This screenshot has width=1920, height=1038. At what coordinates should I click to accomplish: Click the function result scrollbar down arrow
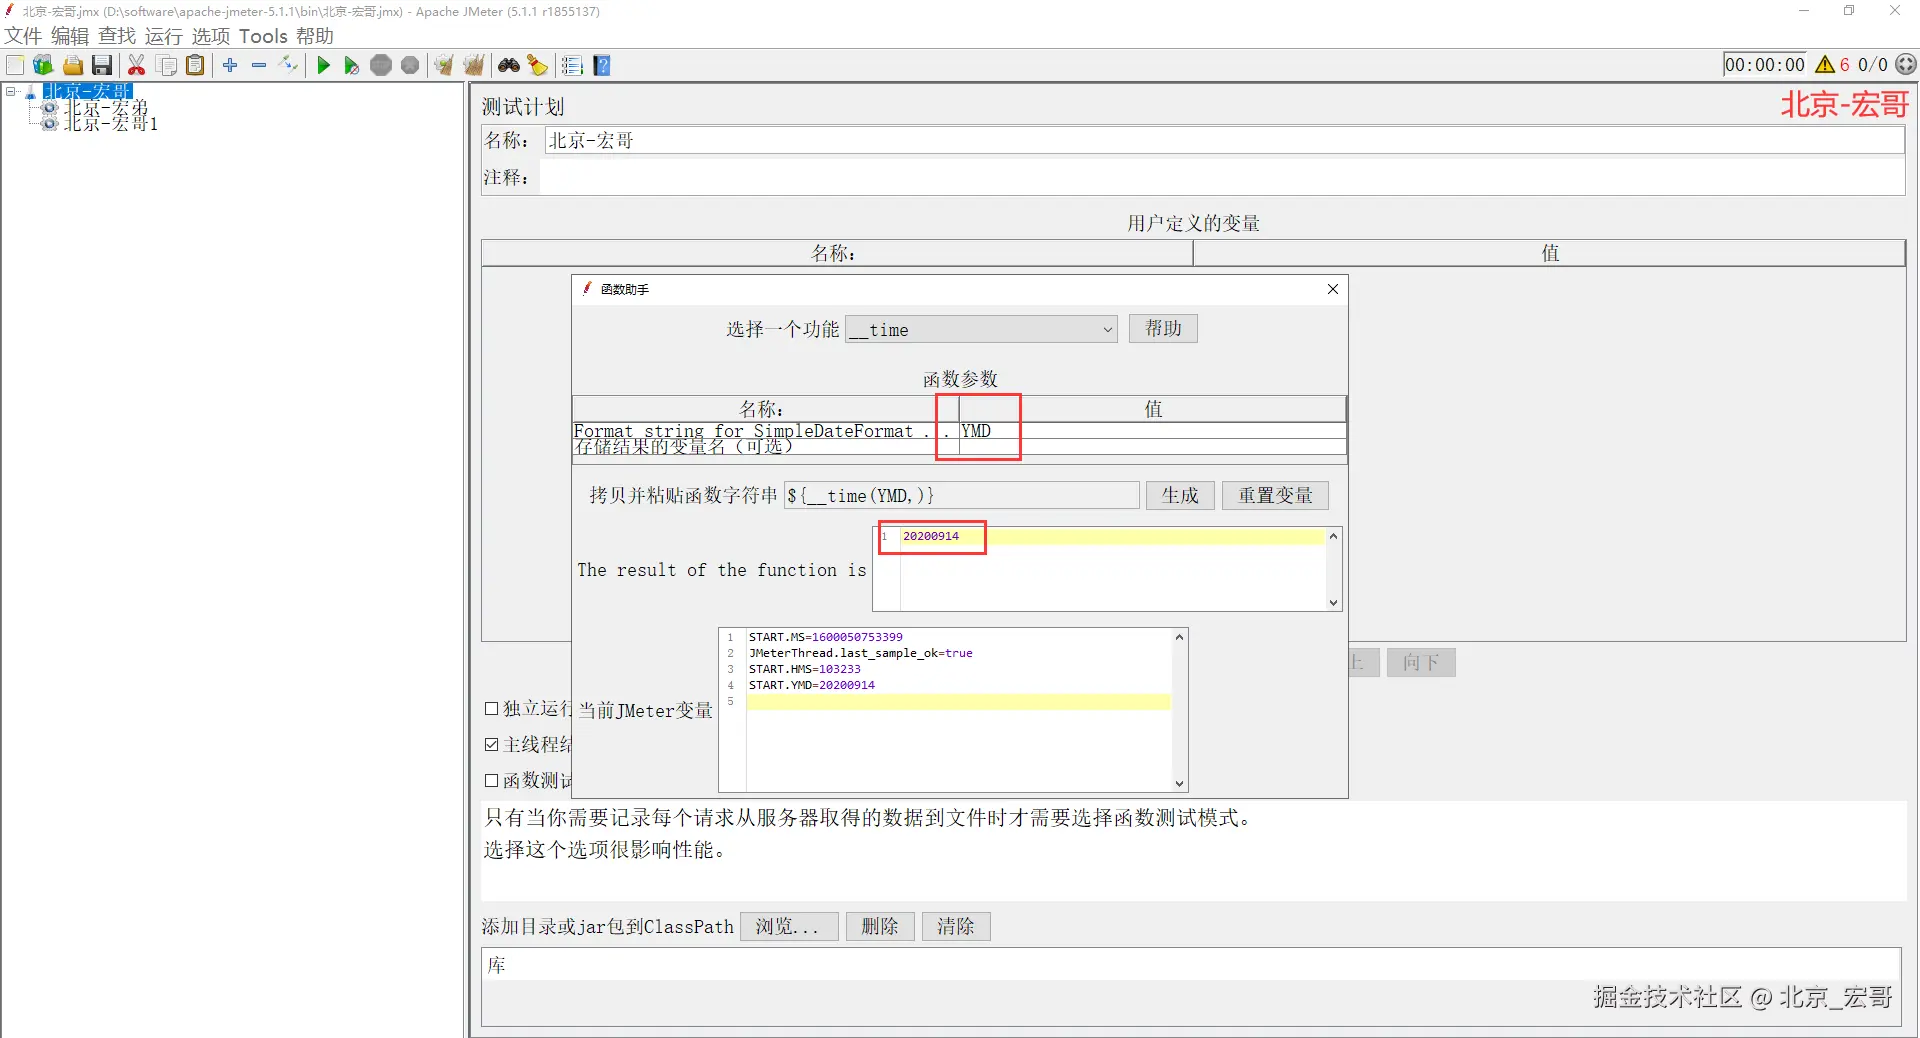[1333, 602]
